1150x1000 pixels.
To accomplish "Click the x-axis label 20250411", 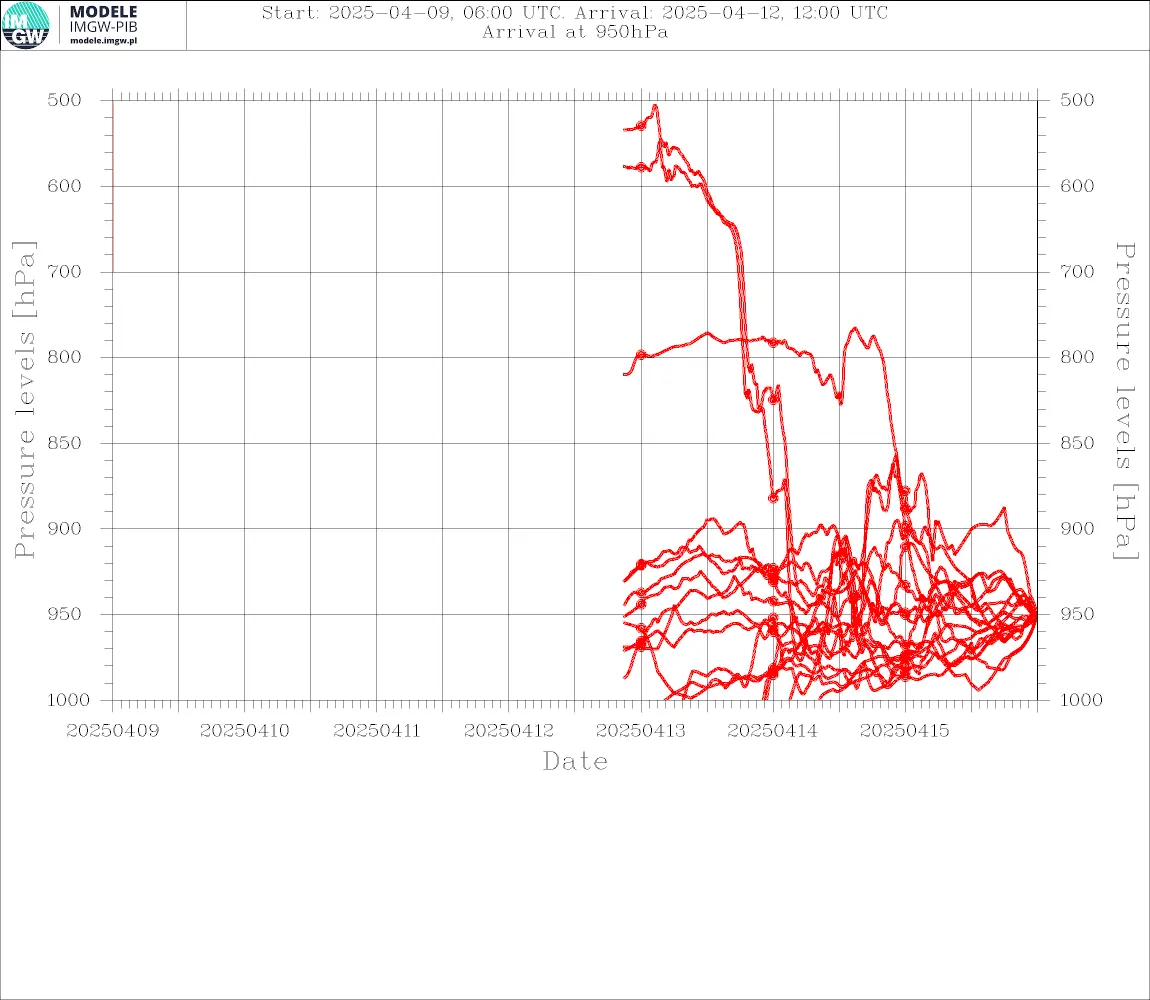I will tap(377, 731).
